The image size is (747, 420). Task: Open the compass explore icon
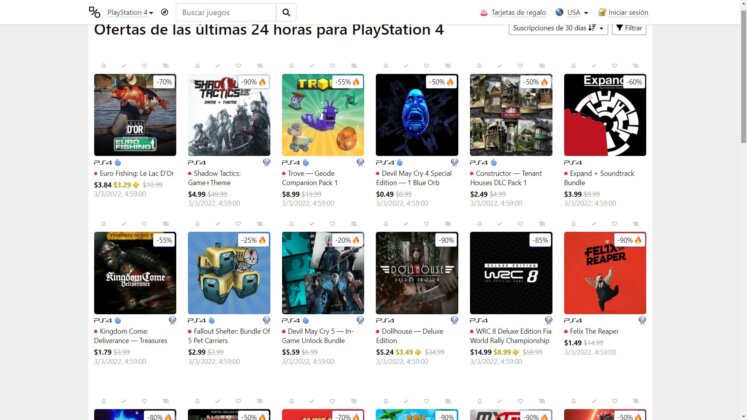pyautogui.click(x=164, y=12)
